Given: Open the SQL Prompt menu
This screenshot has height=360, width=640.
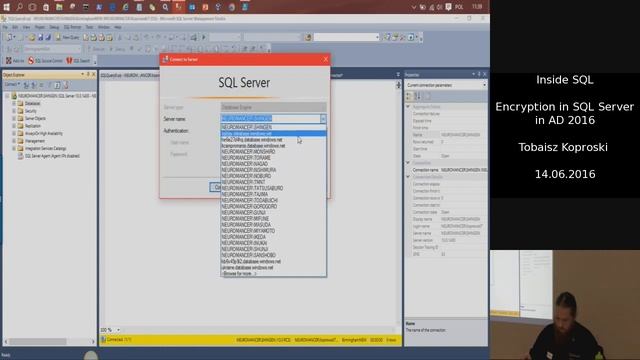Looking at the screenshot, I should [72, 27].
